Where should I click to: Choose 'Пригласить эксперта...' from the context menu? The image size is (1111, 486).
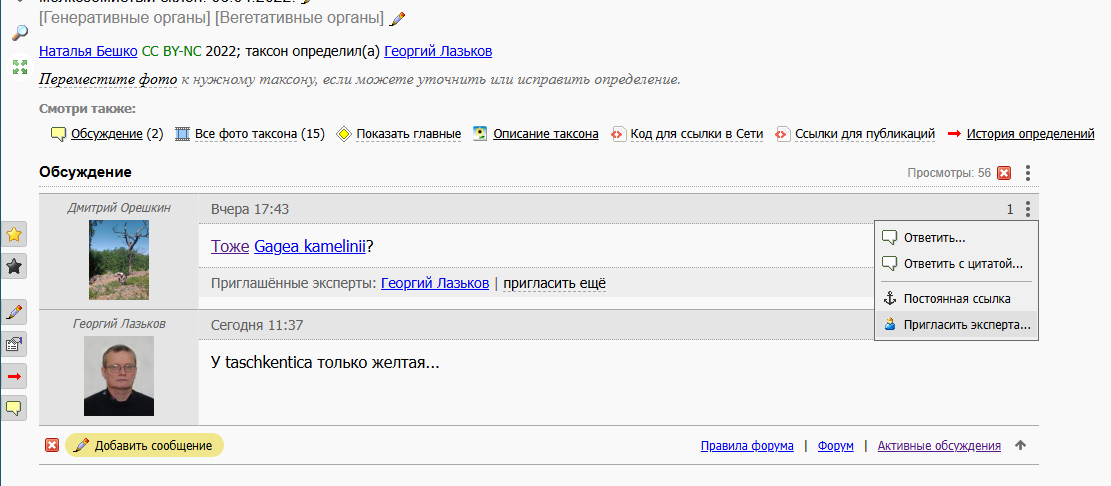[x=966, y=325]
